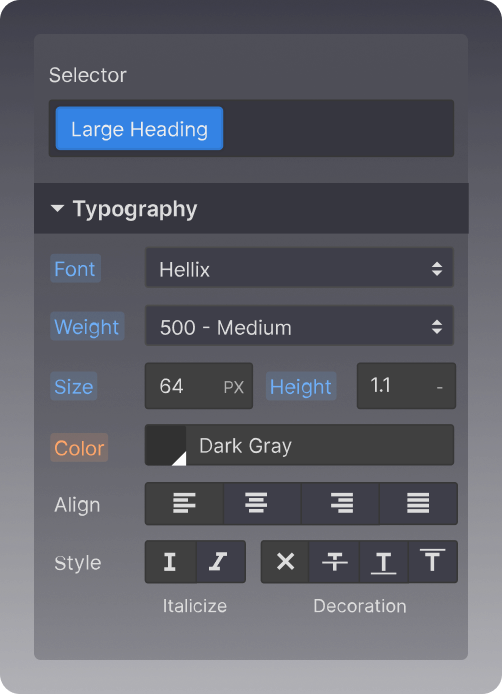
Task: Choose regular non-italic text style icon
Action: 170,562
